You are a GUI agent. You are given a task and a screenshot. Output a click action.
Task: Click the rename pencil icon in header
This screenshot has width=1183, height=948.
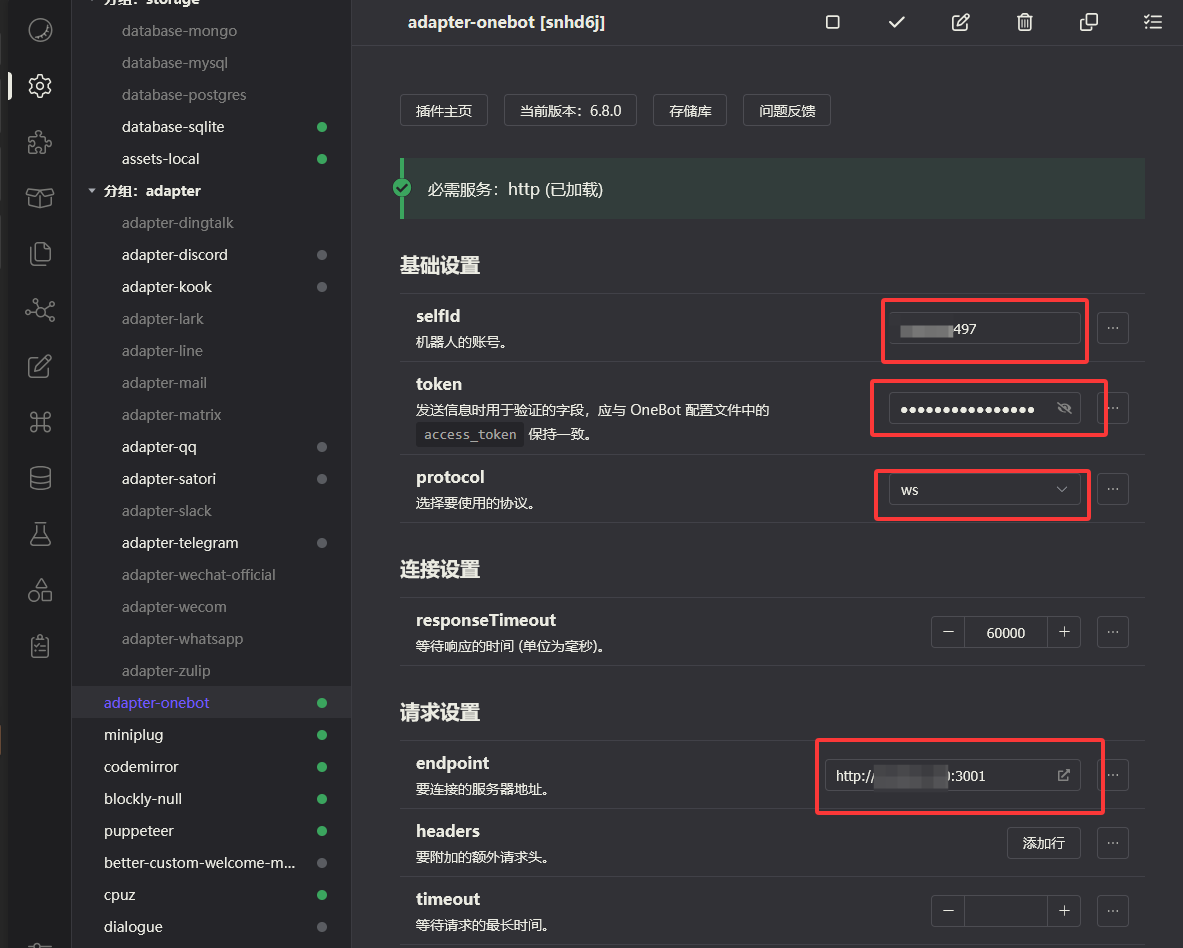click(960, 22)
